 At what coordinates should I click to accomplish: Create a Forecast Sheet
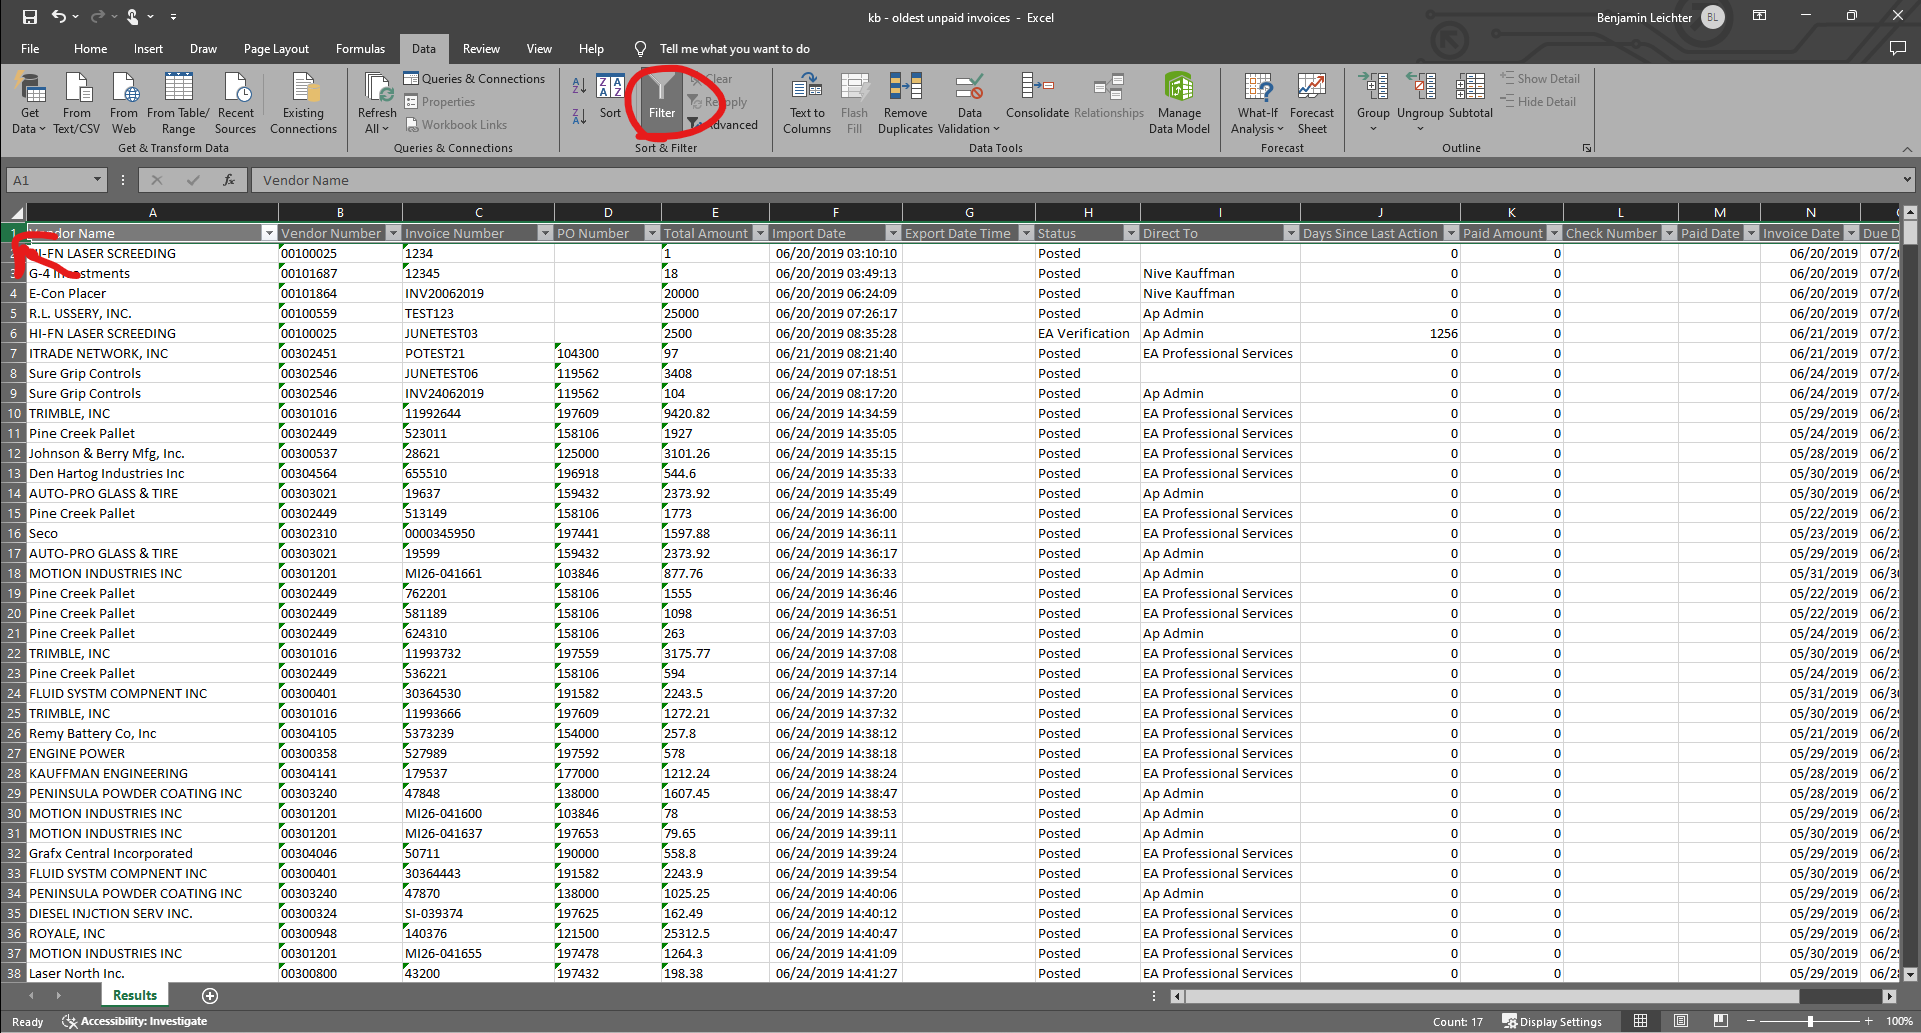click(1312, 104)
